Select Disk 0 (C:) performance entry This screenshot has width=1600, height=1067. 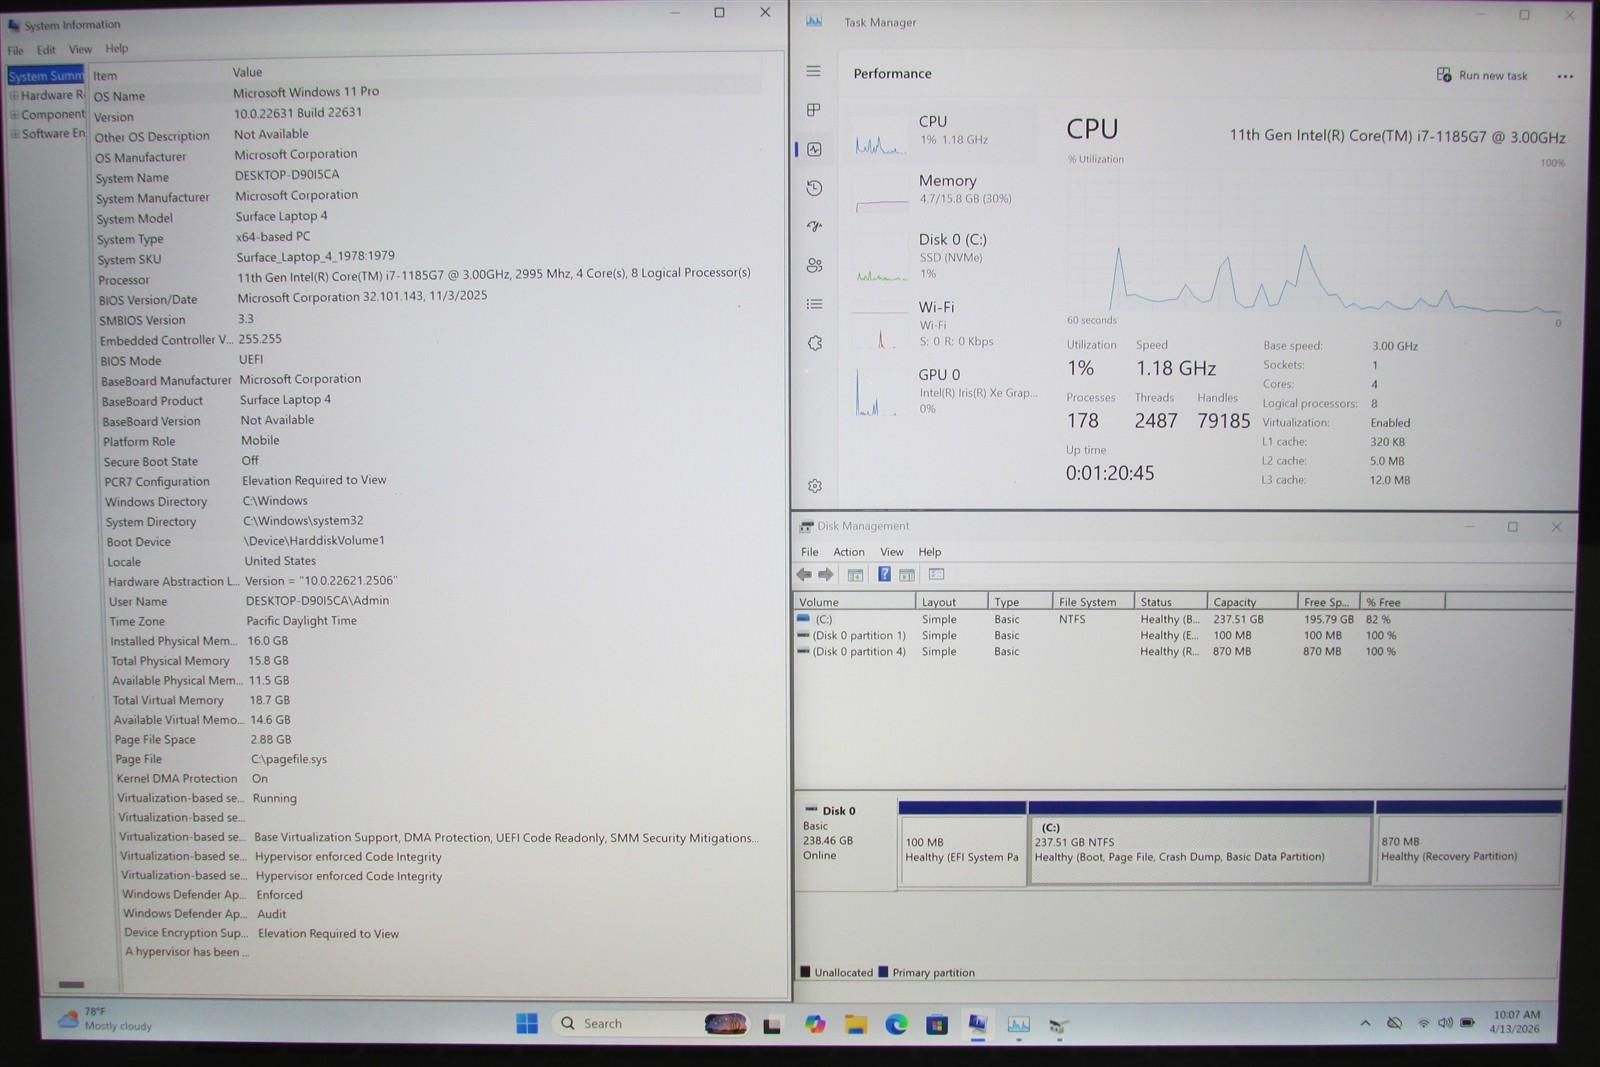tap(941, 257)
